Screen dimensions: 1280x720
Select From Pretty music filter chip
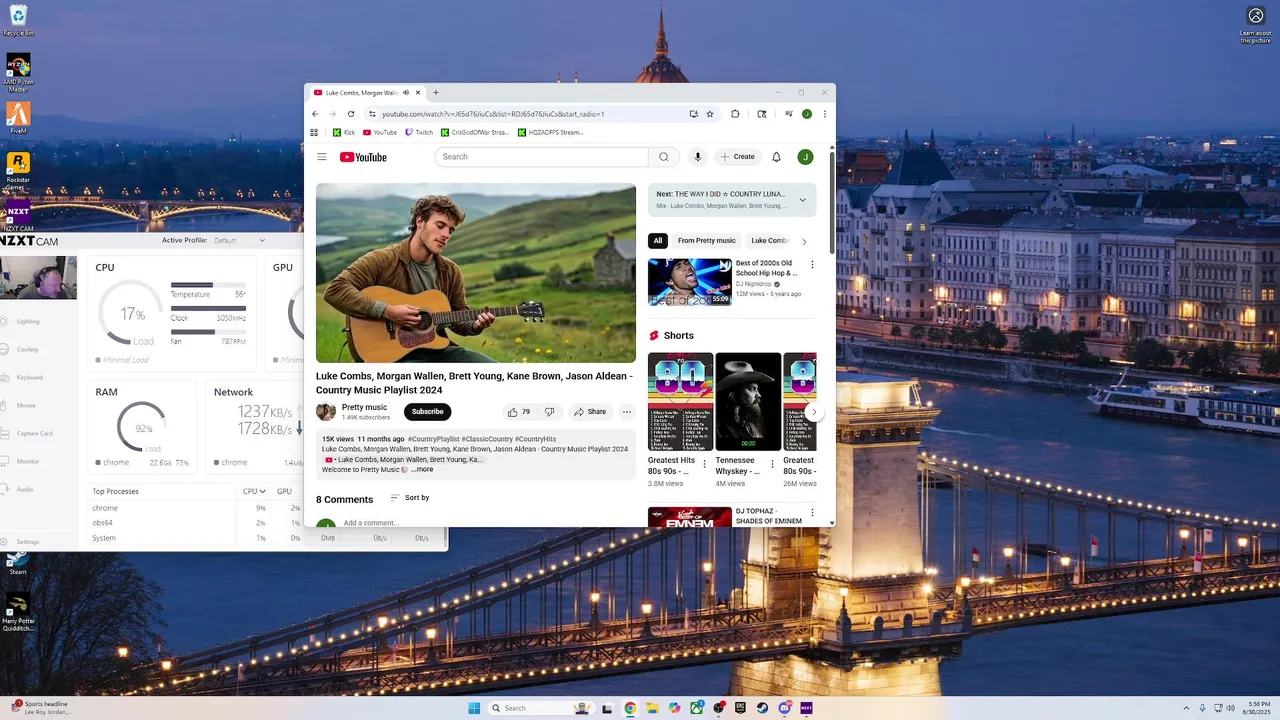706,240
